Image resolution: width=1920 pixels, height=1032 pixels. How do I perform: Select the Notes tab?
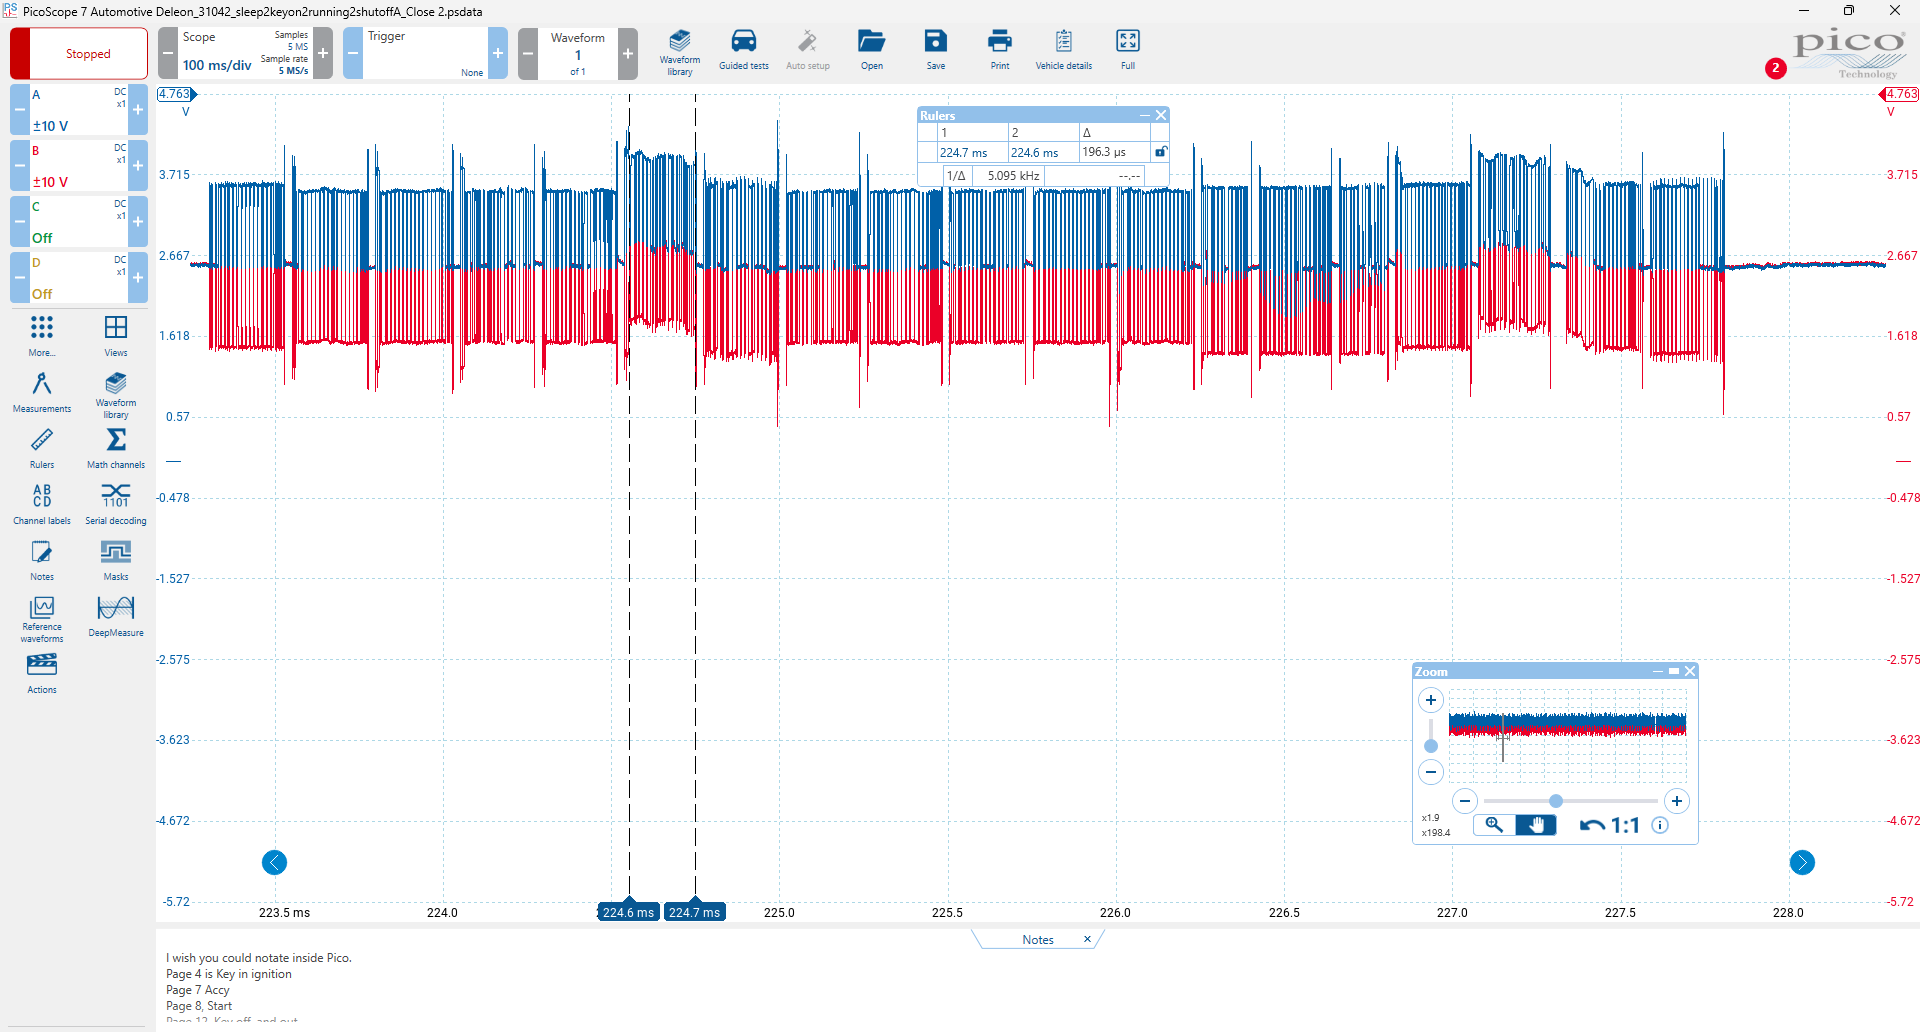click(1037, 940)
